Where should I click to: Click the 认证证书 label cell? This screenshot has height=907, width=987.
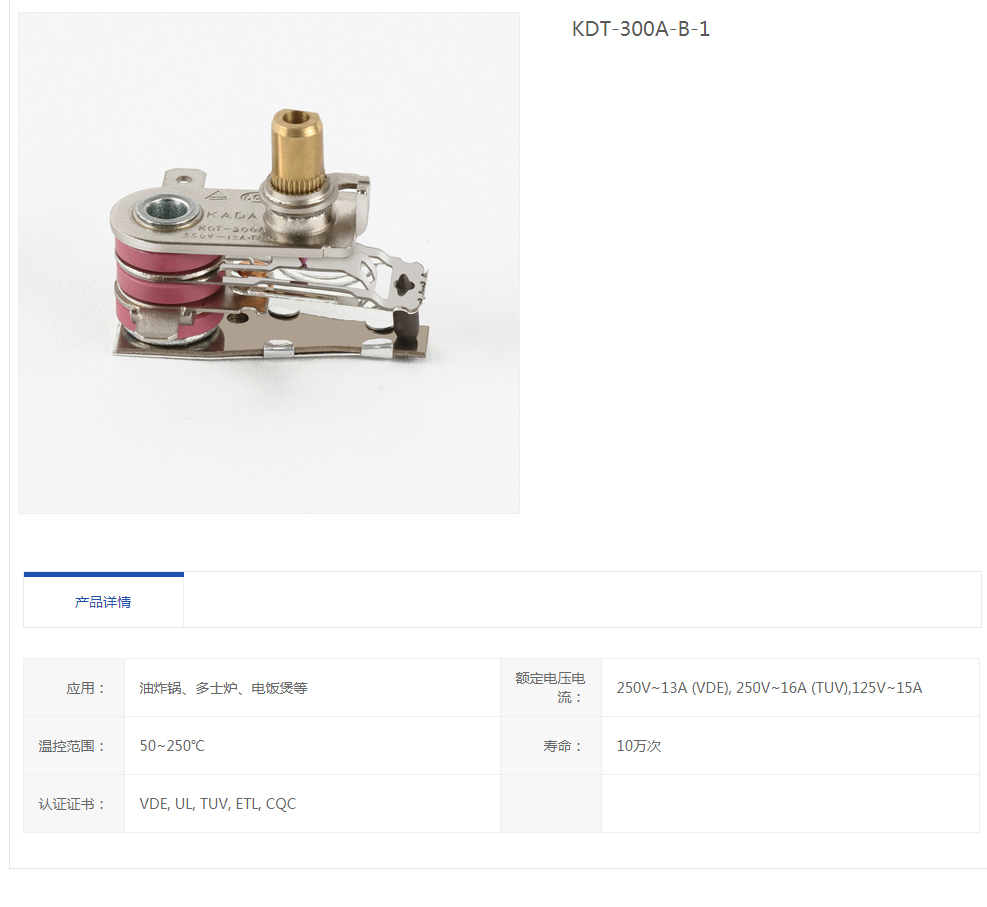(x=74, y=804)
